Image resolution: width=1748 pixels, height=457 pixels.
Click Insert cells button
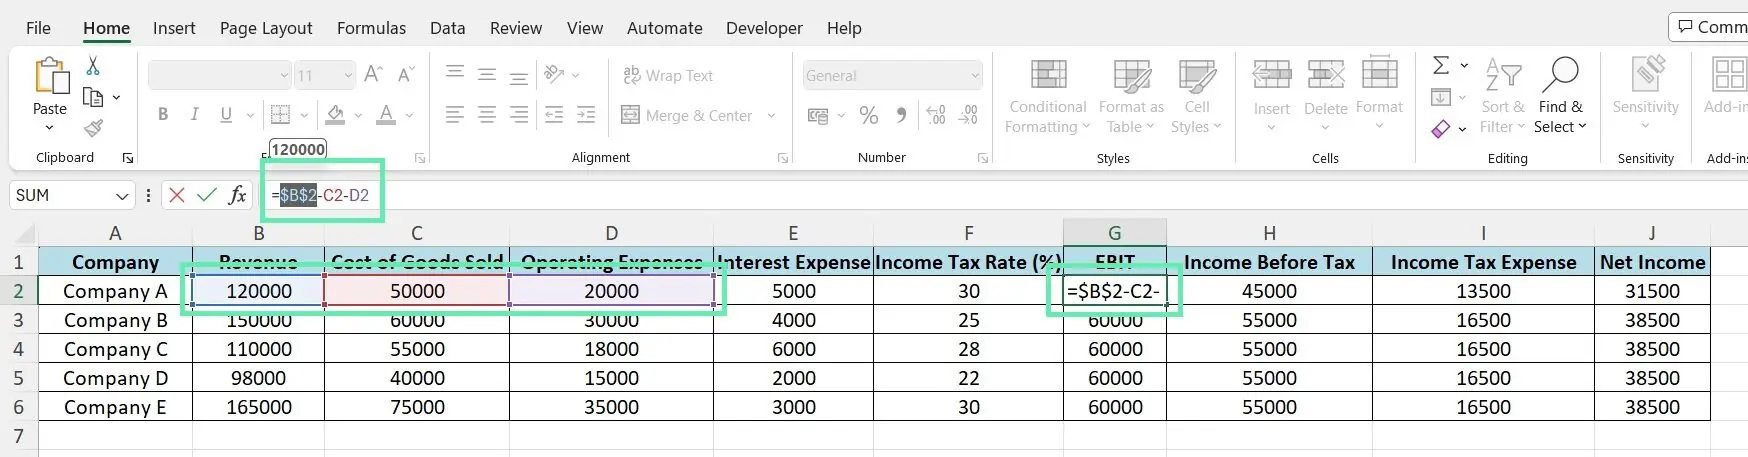click(1272, 96)
